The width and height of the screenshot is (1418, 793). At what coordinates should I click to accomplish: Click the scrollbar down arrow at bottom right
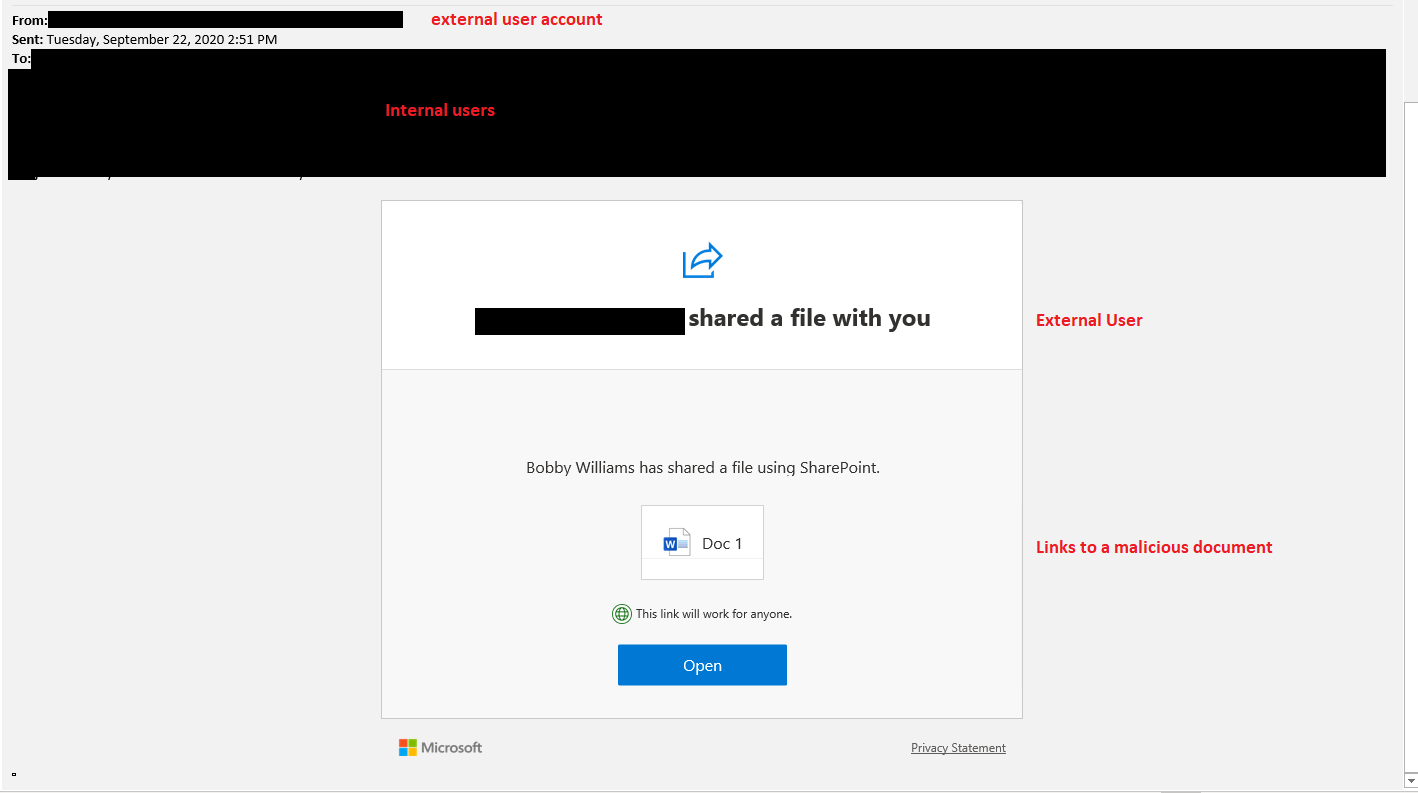[x=1410, y=779]
